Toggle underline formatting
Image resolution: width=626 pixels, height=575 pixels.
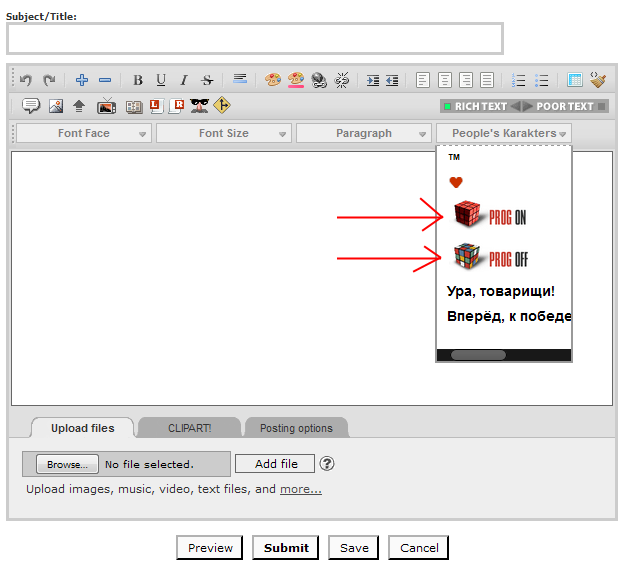(161, 80)
